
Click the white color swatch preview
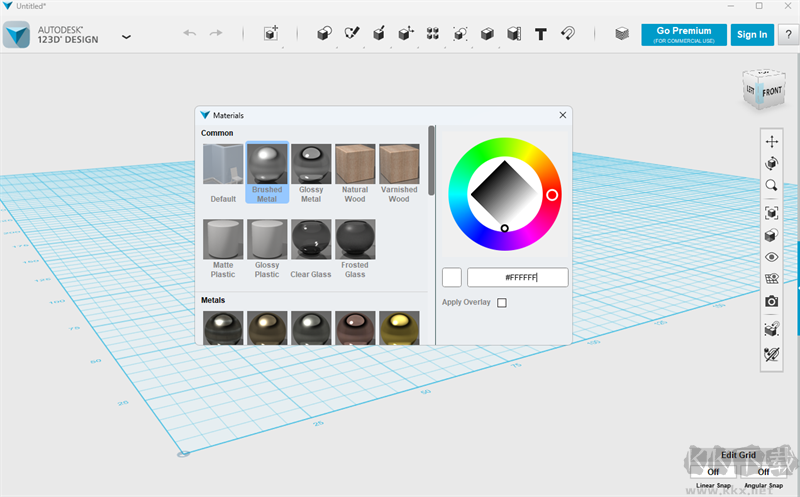pyautogui.click(x=452, y=277)
